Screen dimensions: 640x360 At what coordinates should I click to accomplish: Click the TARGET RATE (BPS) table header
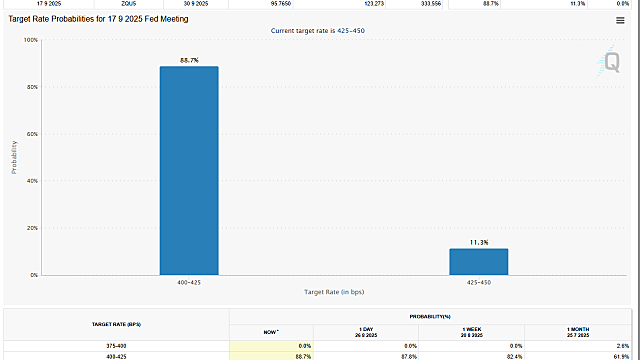point(116,324)
